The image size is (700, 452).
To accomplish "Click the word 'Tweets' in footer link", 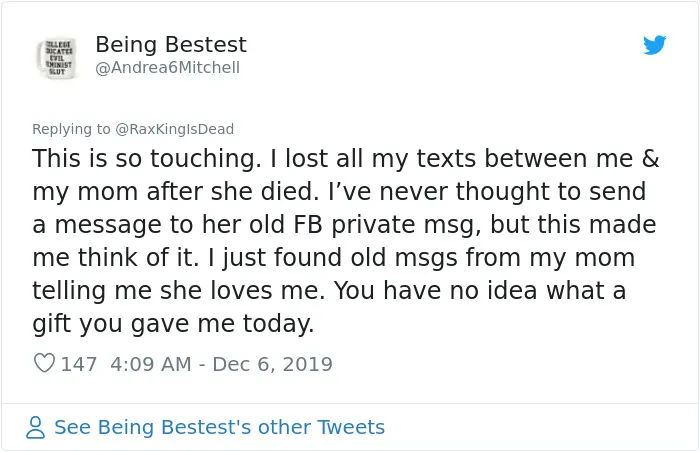I will [351, 427].
